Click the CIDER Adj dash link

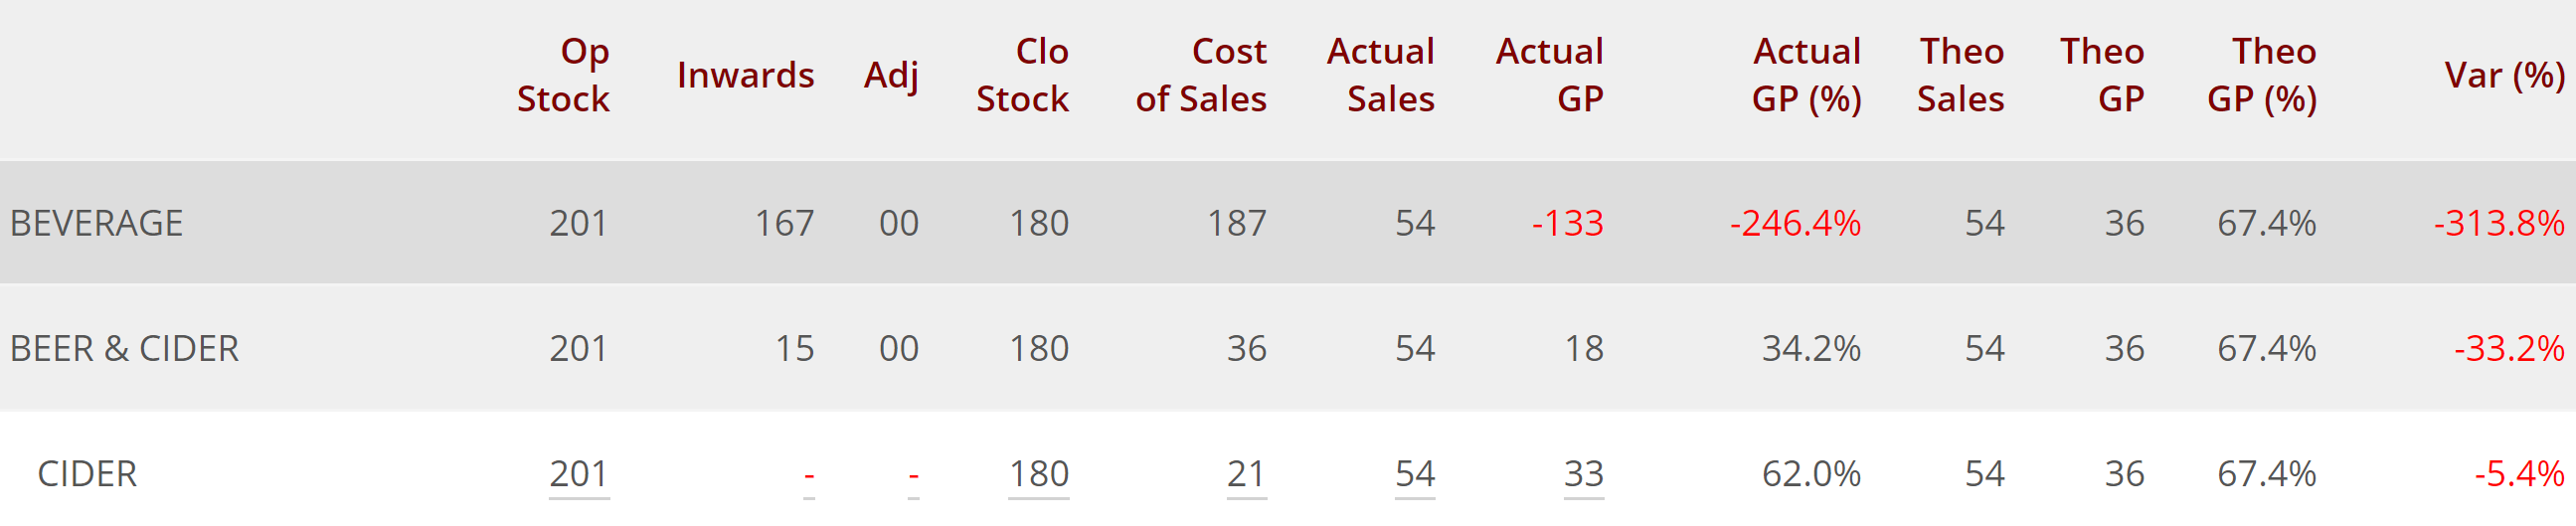tap(913, 475)
